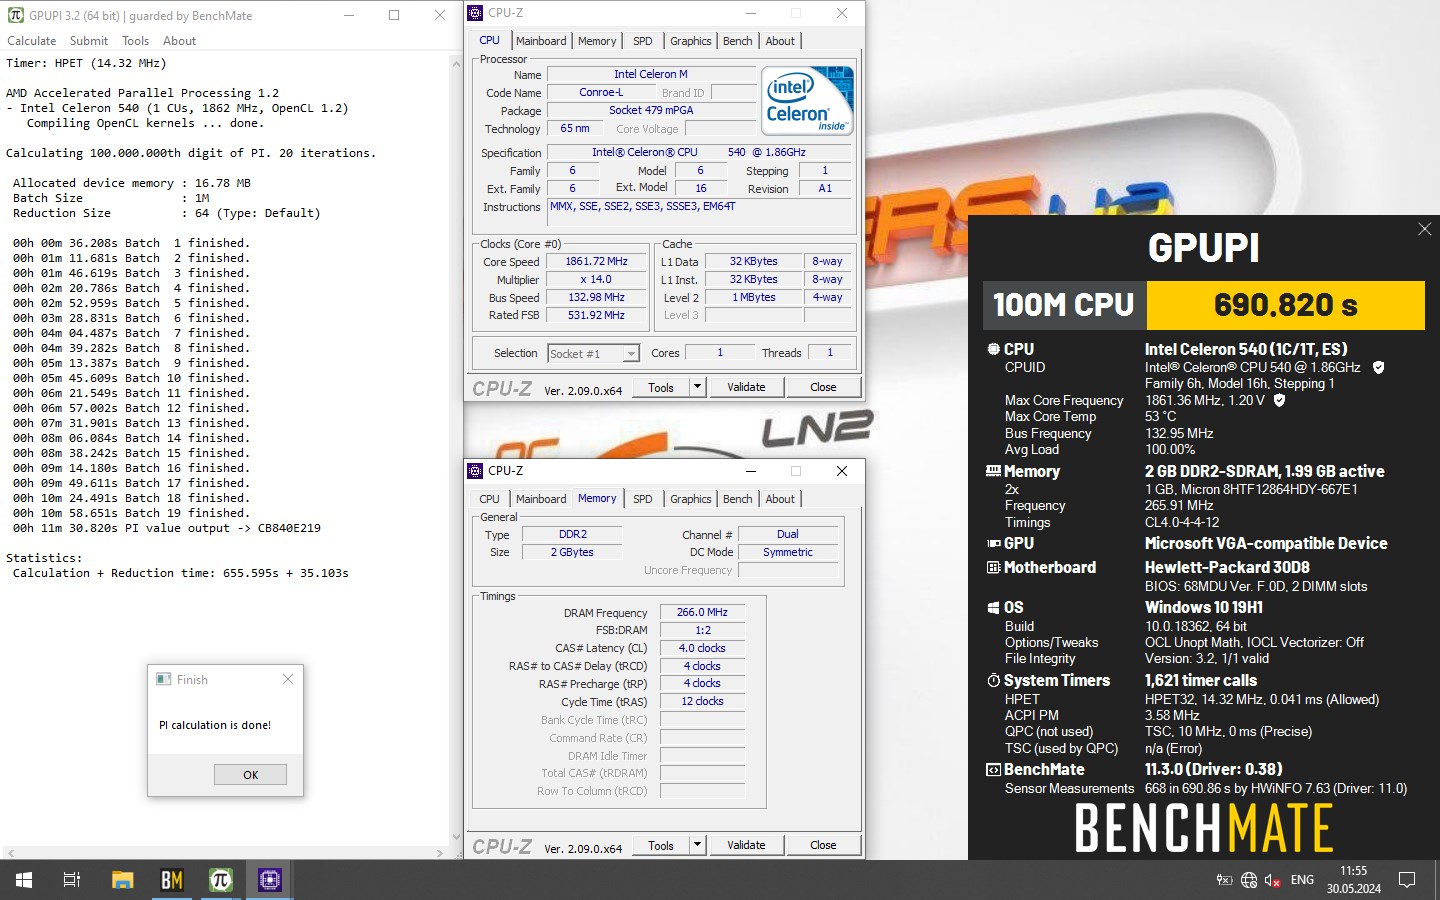Open Task View on the taskbar

[x=72, y=880]
